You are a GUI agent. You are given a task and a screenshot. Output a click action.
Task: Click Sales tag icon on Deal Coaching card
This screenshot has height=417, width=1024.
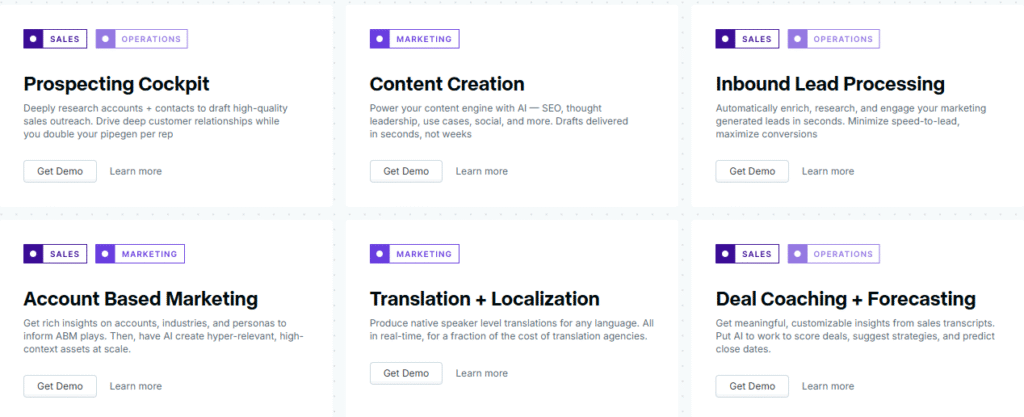pyautogui.click(x=726, y=254)
